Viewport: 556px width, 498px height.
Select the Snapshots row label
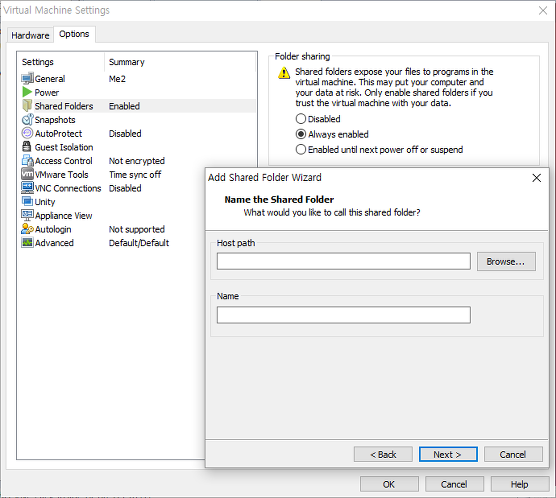pos(55,120)
